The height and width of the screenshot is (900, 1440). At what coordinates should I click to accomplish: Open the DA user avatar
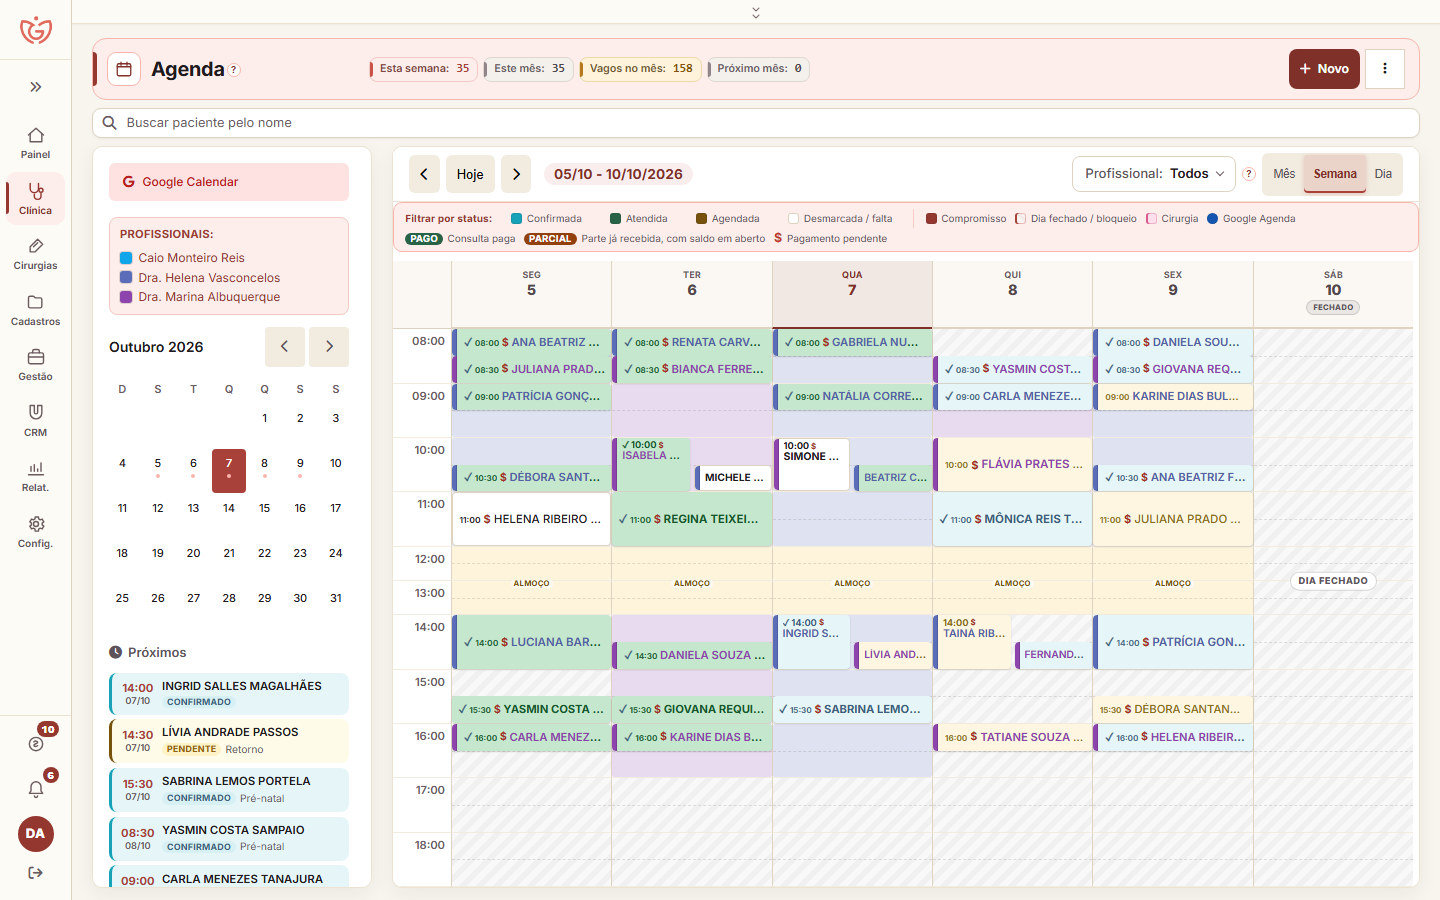click(36, 834)
